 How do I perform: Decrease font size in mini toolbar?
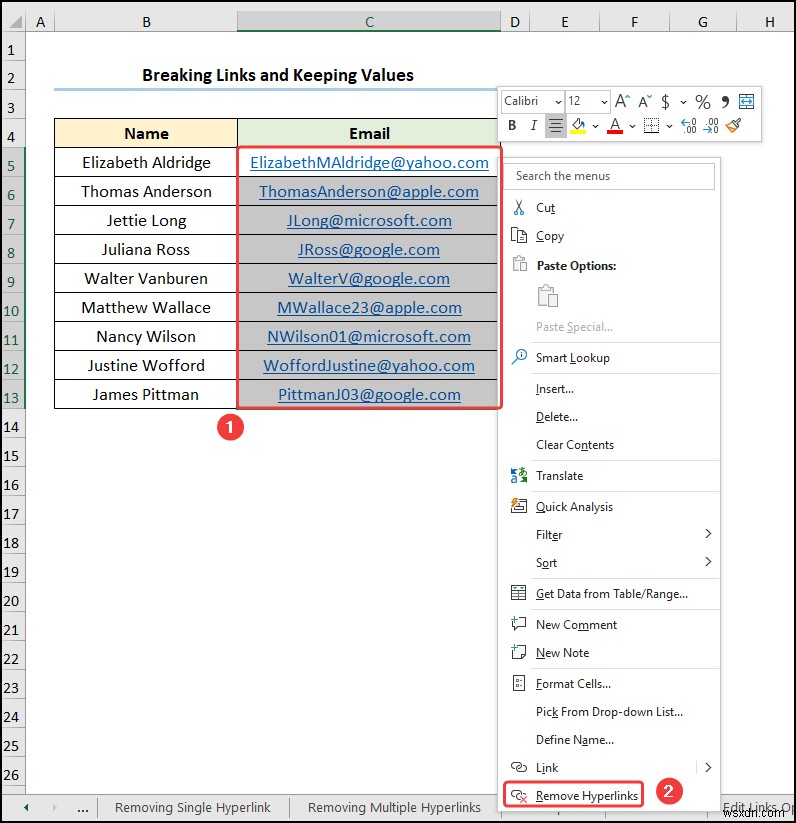tap(645, 101)
